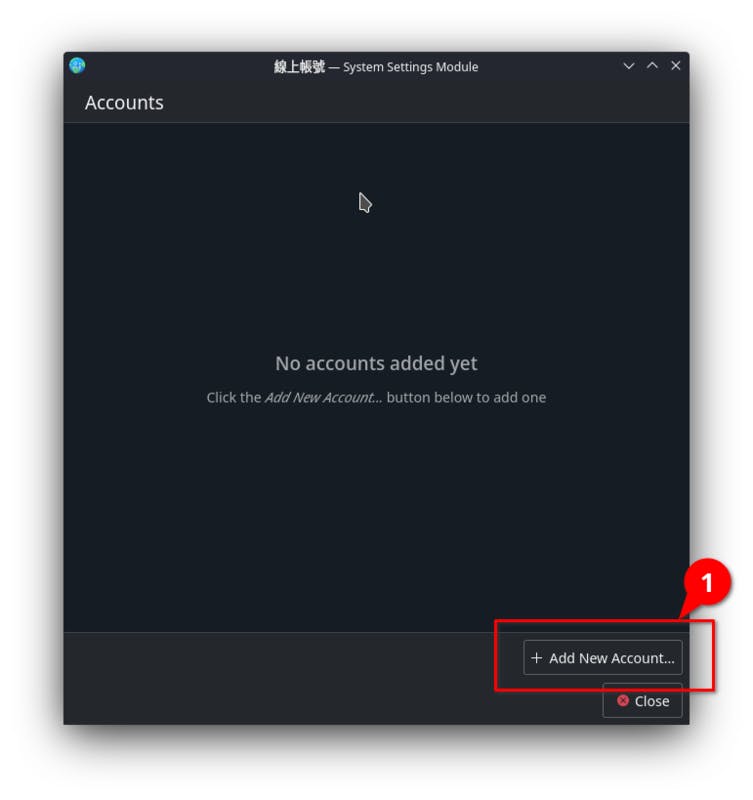
Task: Open the globe application icon in titlebar
Action: (x=77, y=66)
